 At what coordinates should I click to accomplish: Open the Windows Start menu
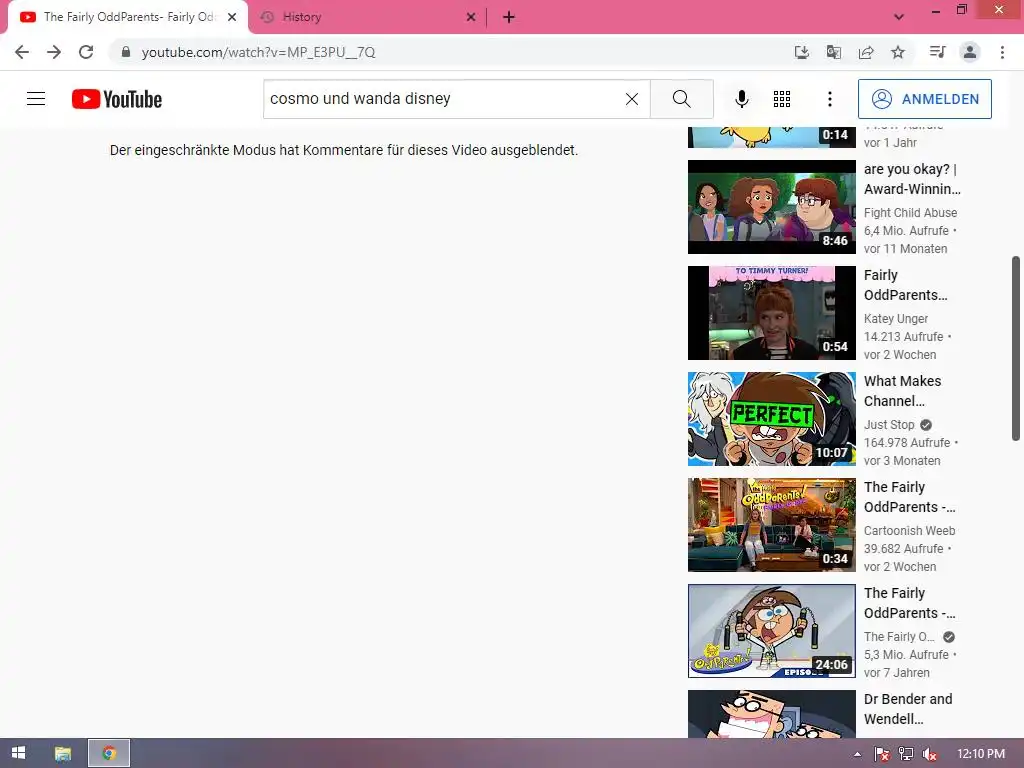click(18, 753)
